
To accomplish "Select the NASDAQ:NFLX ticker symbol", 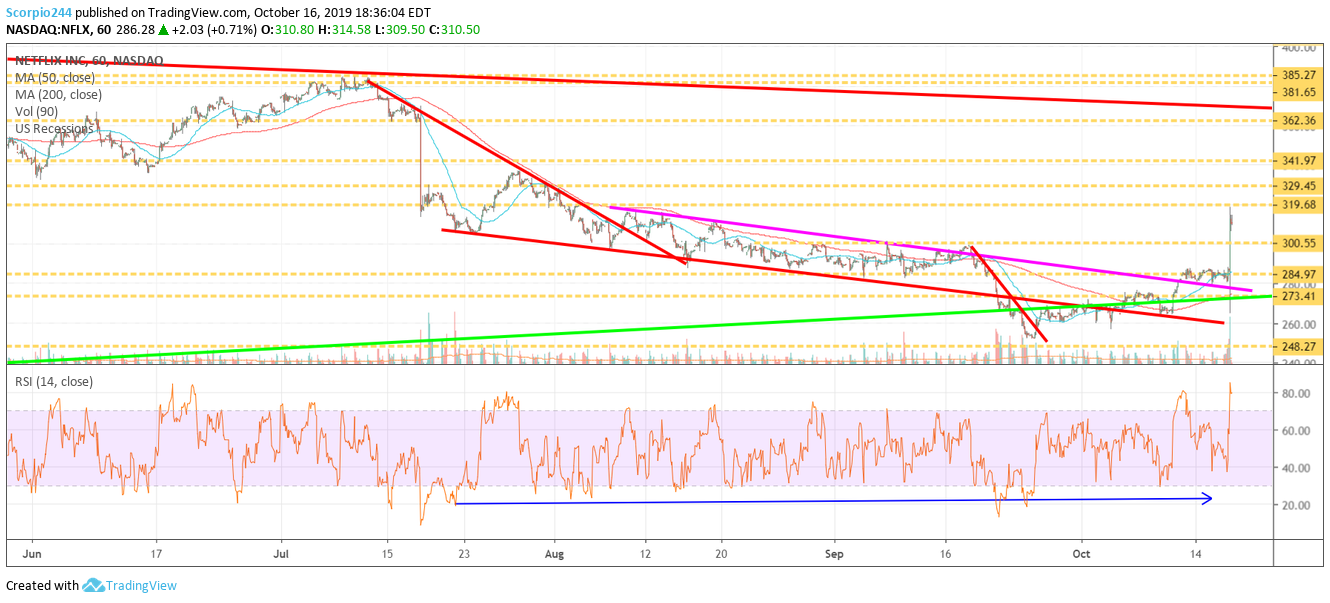I will [x=50, y=29].
